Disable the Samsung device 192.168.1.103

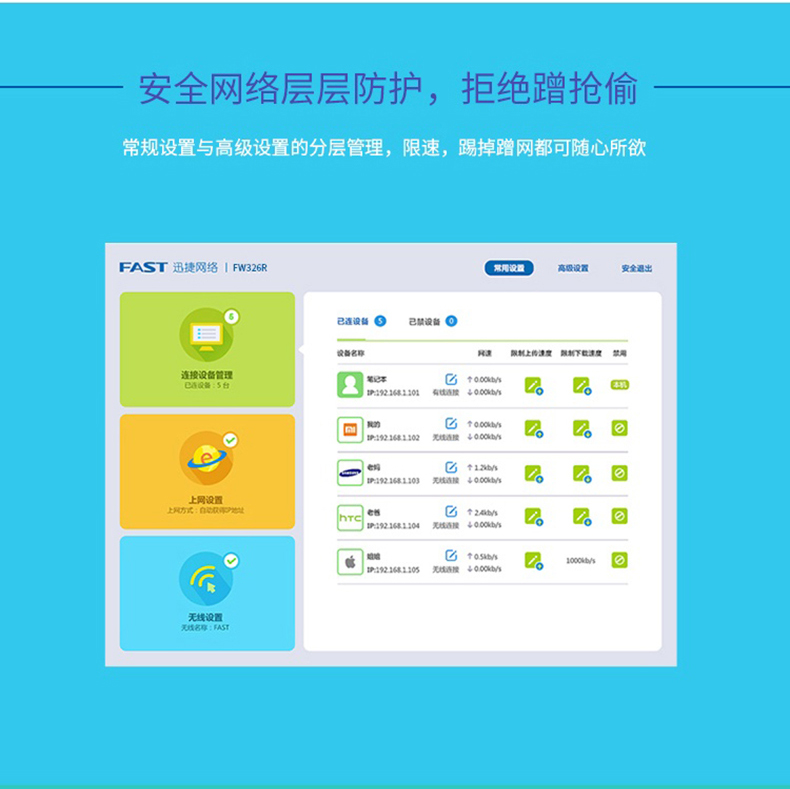click(619, 473)
